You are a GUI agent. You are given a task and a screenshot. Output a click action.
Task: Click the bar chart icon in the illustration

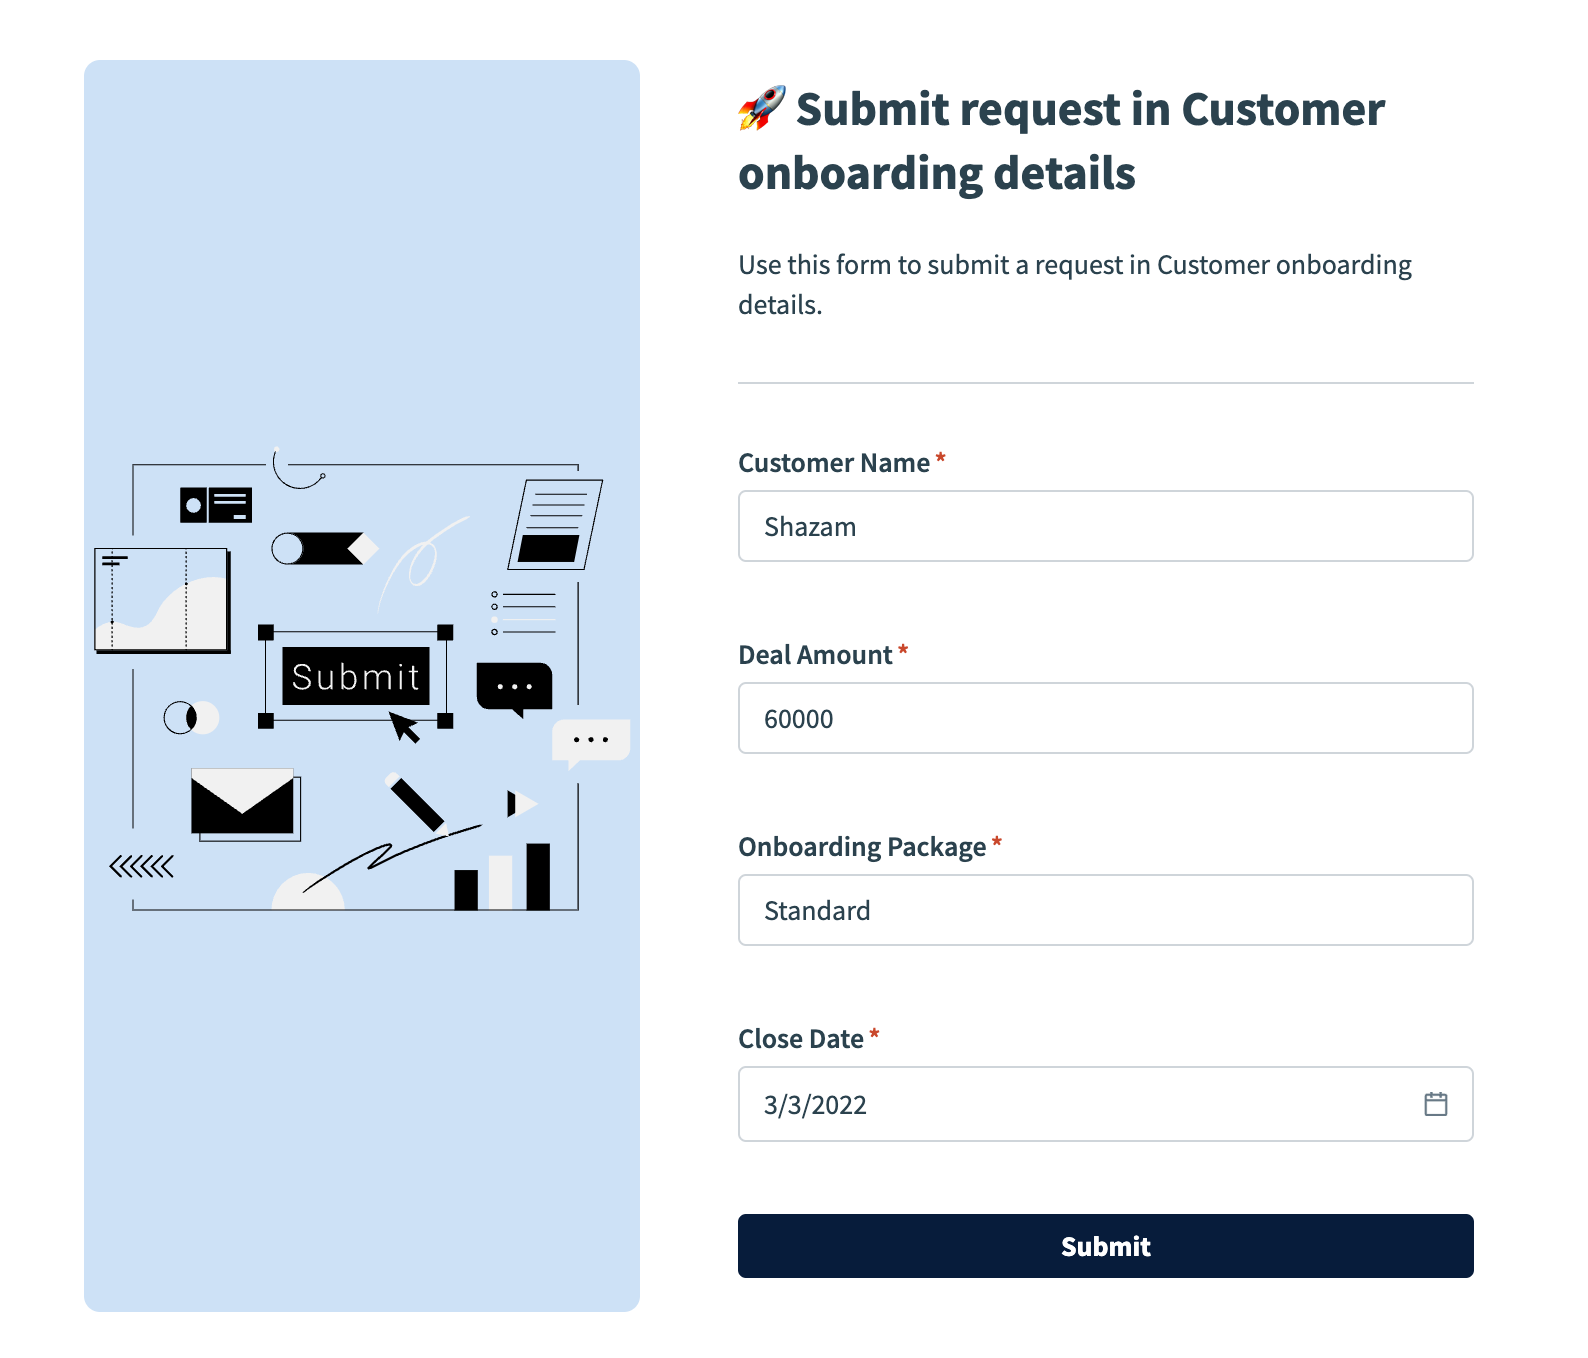point(500,875)
